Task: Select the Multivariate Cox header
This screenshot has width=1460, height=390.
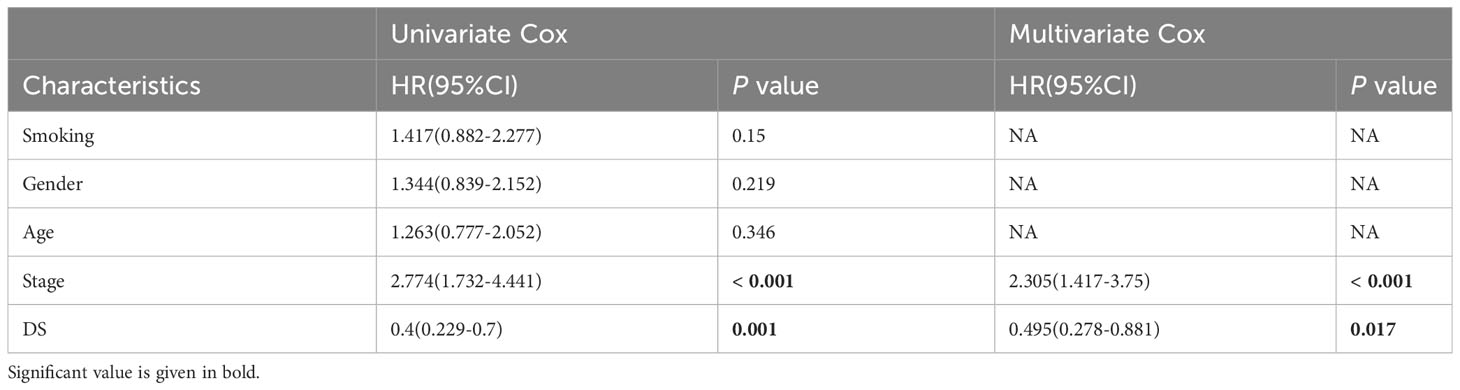Action: (1107, 34)
